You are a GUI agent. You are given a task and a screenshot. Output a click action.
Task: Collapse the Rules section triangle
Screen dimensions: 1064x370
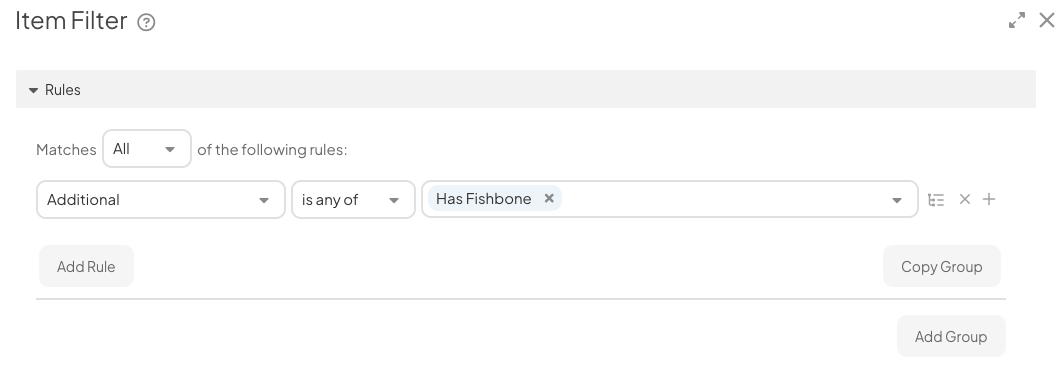[33, 90]
